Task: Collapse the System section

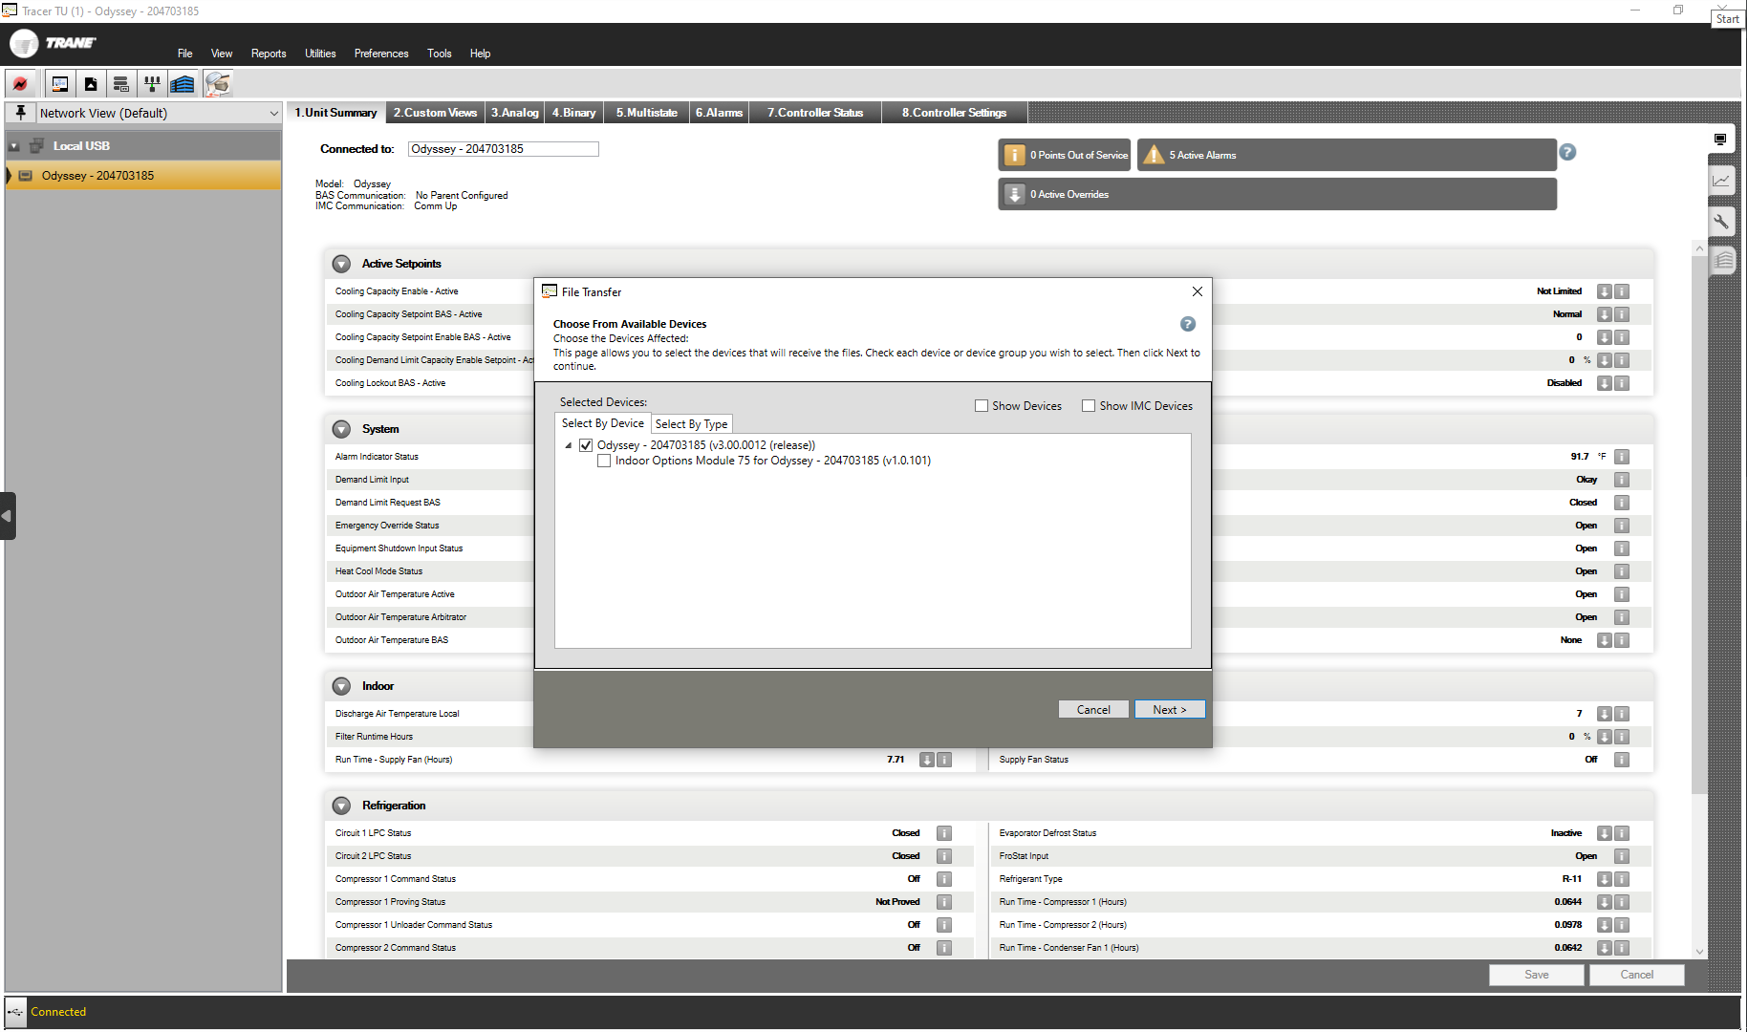Action: click(x=341, y=429)
